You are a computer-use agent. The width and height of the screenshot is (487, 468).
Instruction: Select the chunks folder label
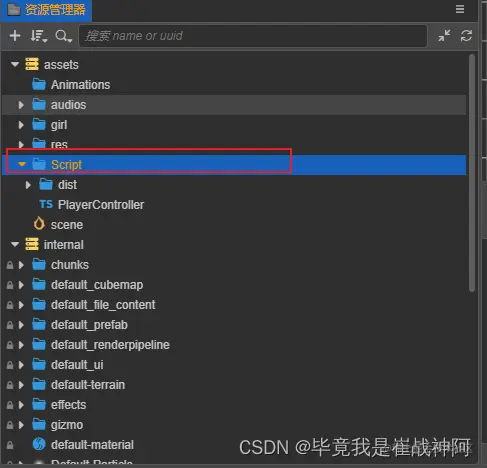70,265
